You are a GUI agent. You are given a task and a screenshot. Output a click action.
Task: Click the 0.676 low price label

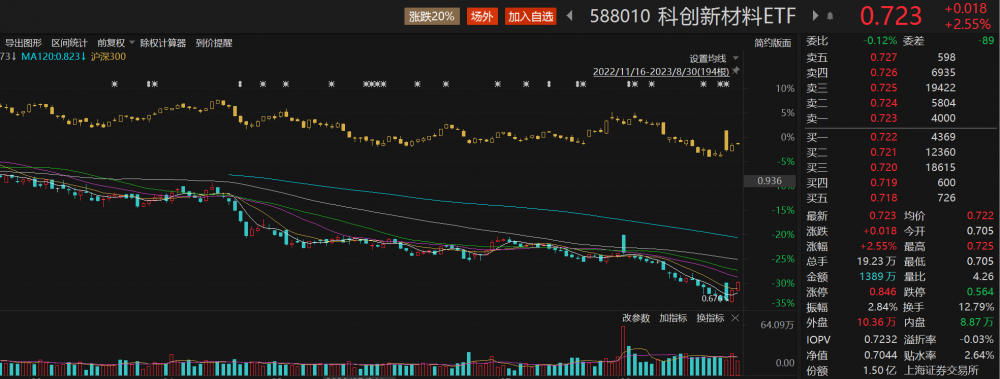tap(712, 298)
